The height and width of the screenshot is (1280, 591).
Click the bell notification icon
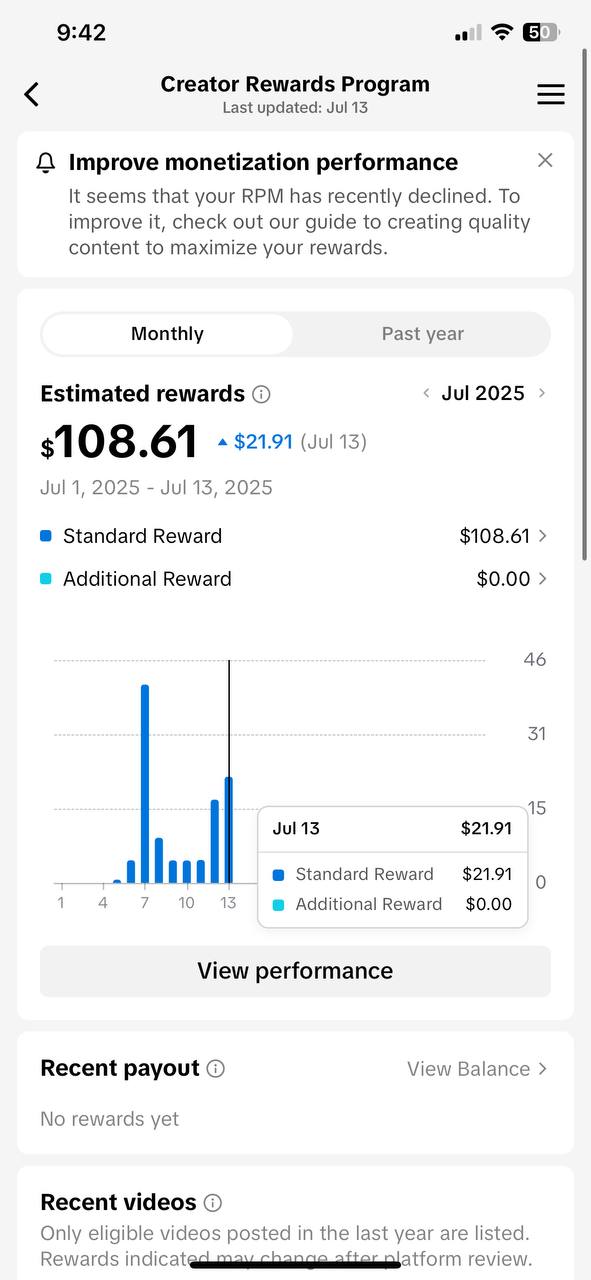[x=46, y=163]
